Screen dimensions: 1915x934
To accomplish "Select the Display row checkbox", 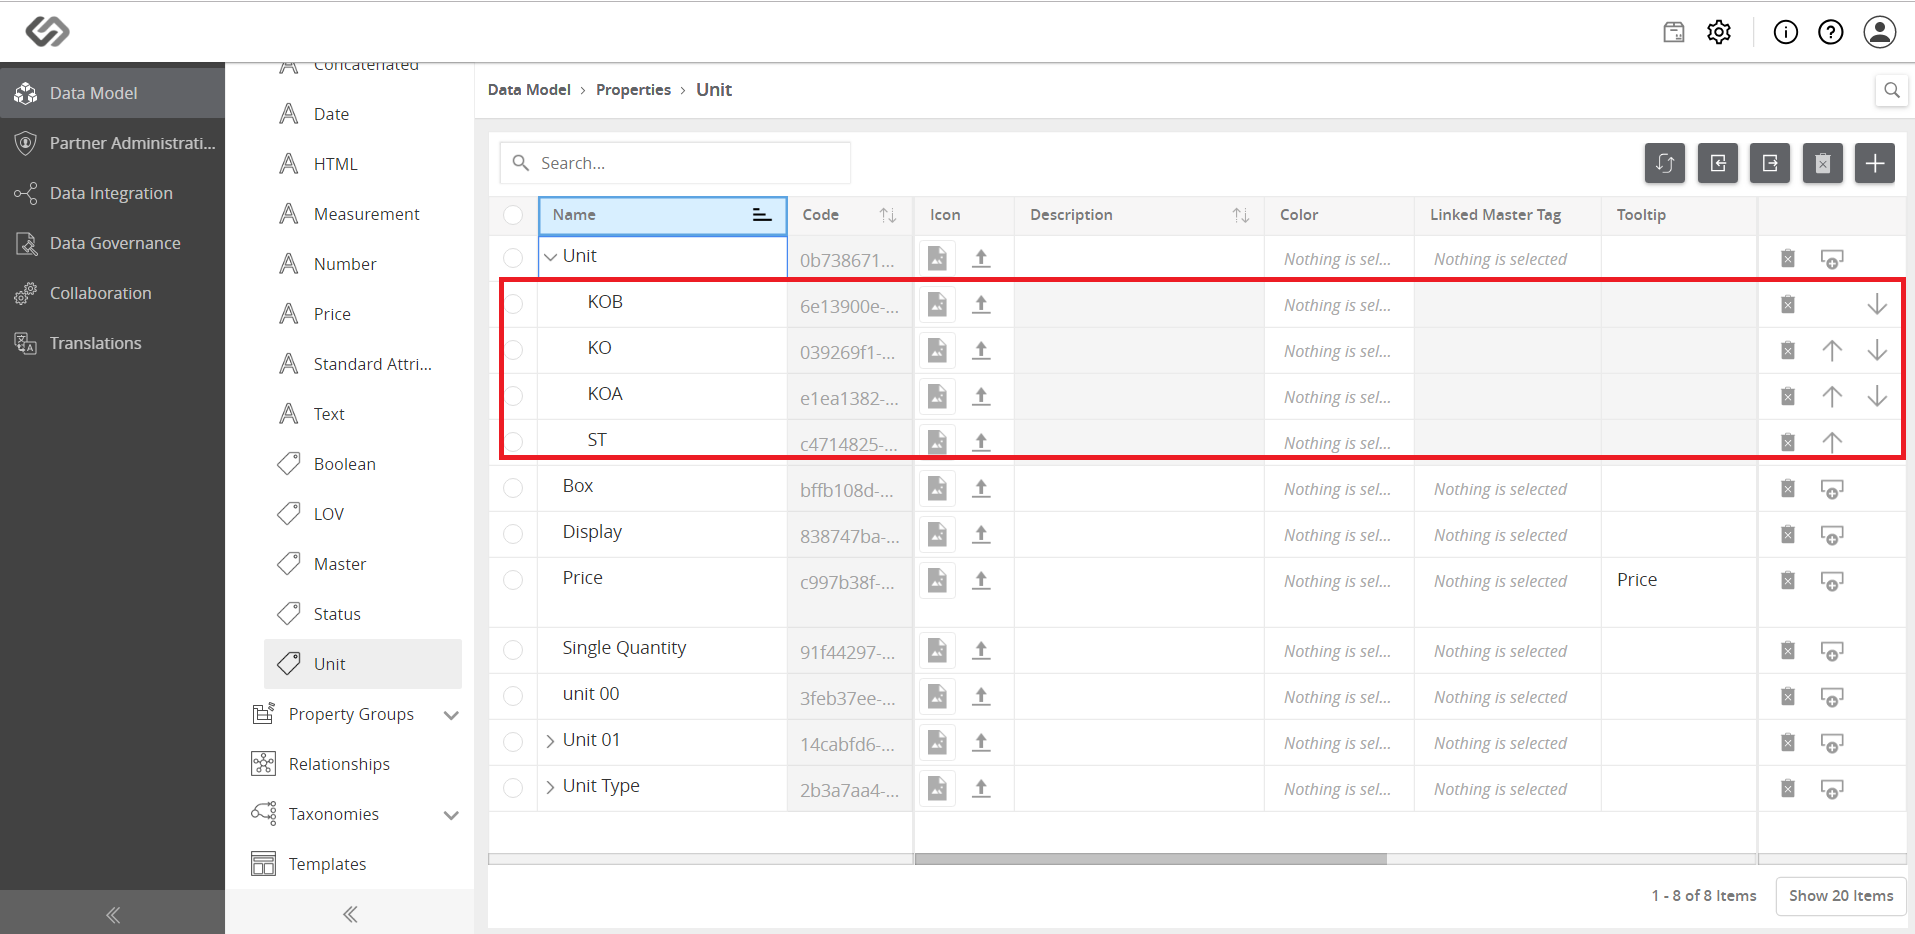I will [513, 534].
